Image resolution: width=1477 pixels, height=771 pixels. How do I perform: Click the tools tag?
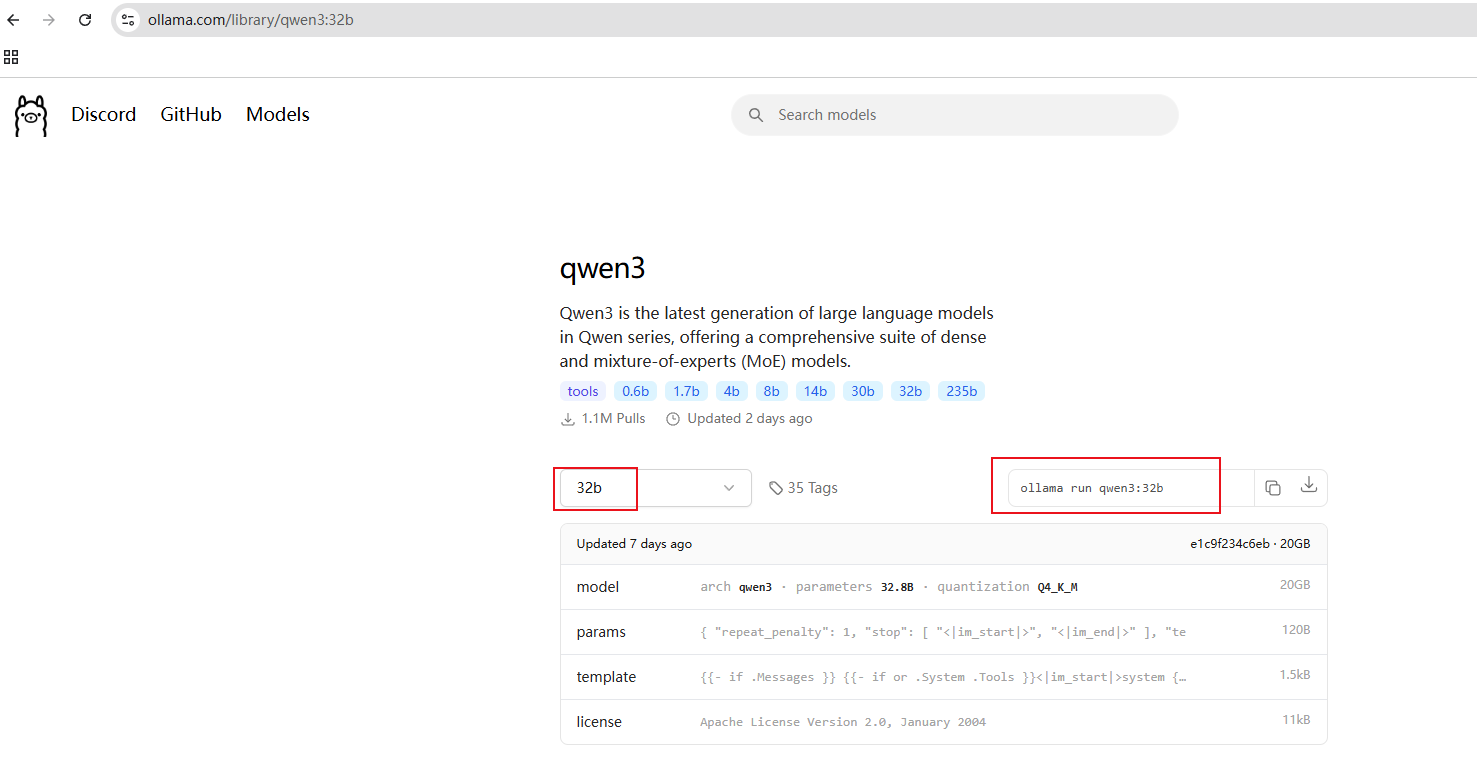[583, 391]
